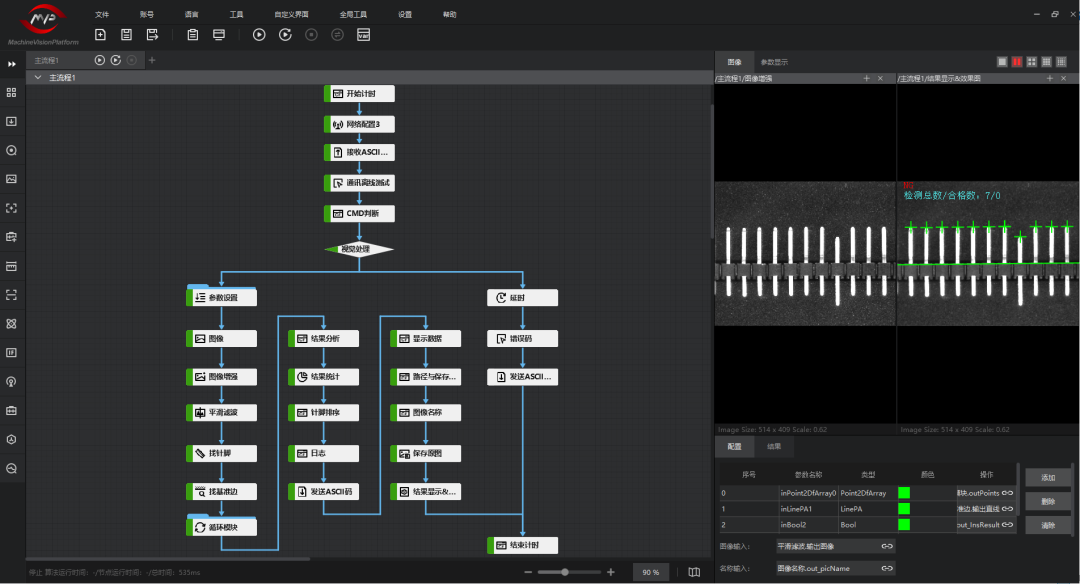The width and height of the screenshot is (1080, 584).
Task: Click the new solution file icon
Action: 100,35
